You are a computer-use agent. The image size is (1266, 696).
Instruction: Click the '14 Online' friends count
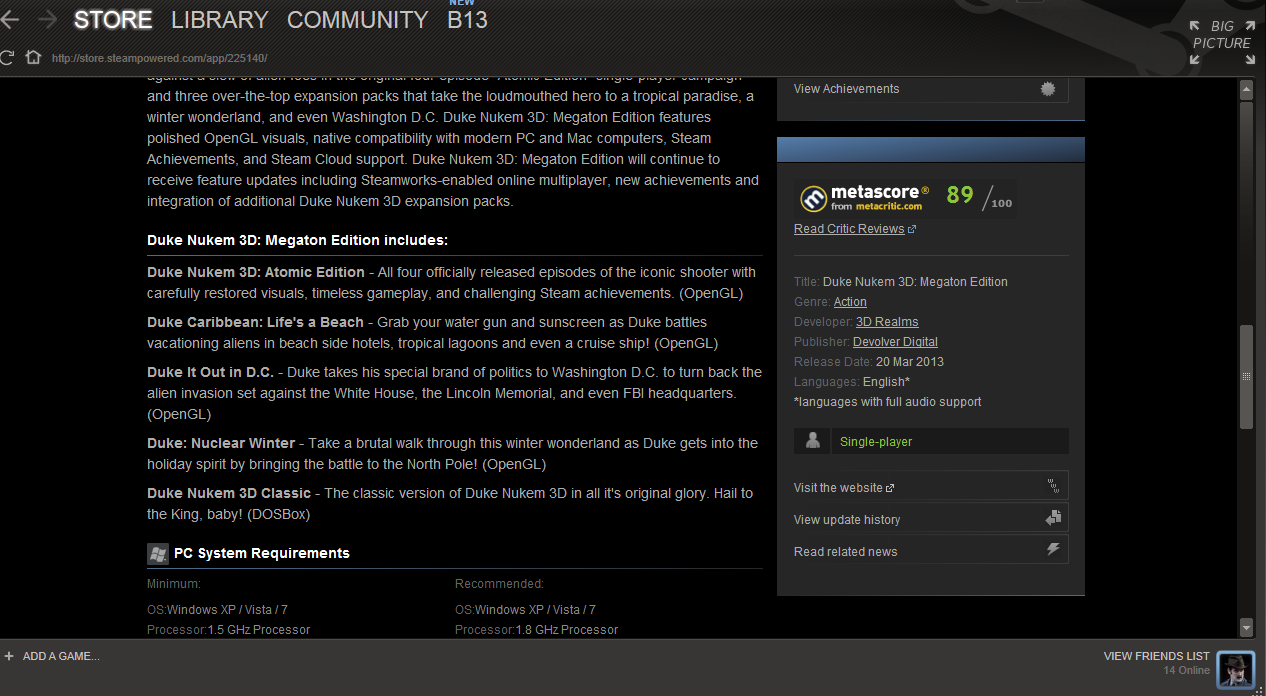click(x=1187, y=670)
